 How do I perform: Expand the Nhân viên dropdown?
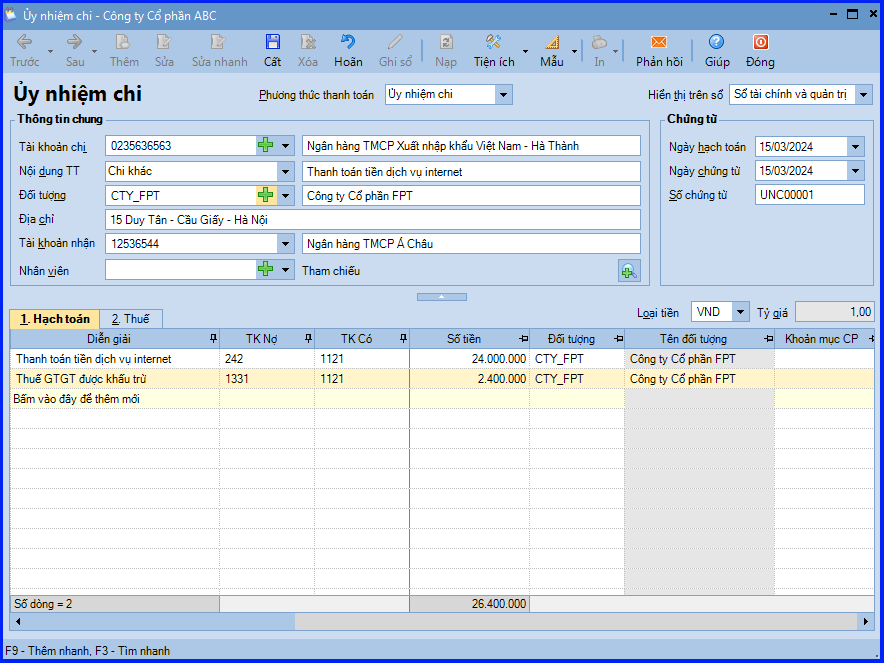pos(285,269)
